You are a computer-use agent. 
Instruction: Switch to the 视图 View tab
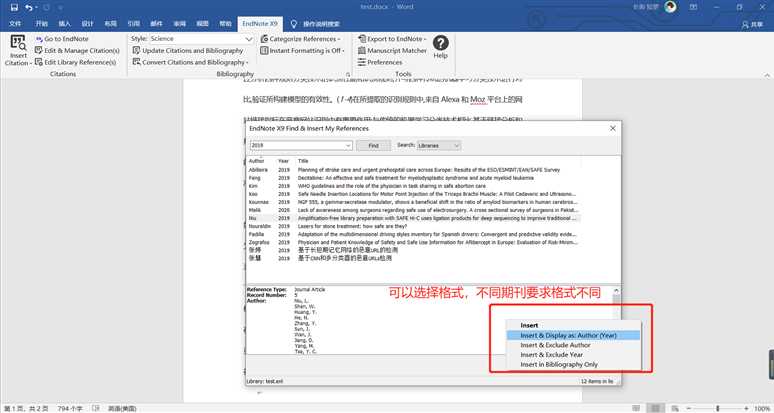202,24
